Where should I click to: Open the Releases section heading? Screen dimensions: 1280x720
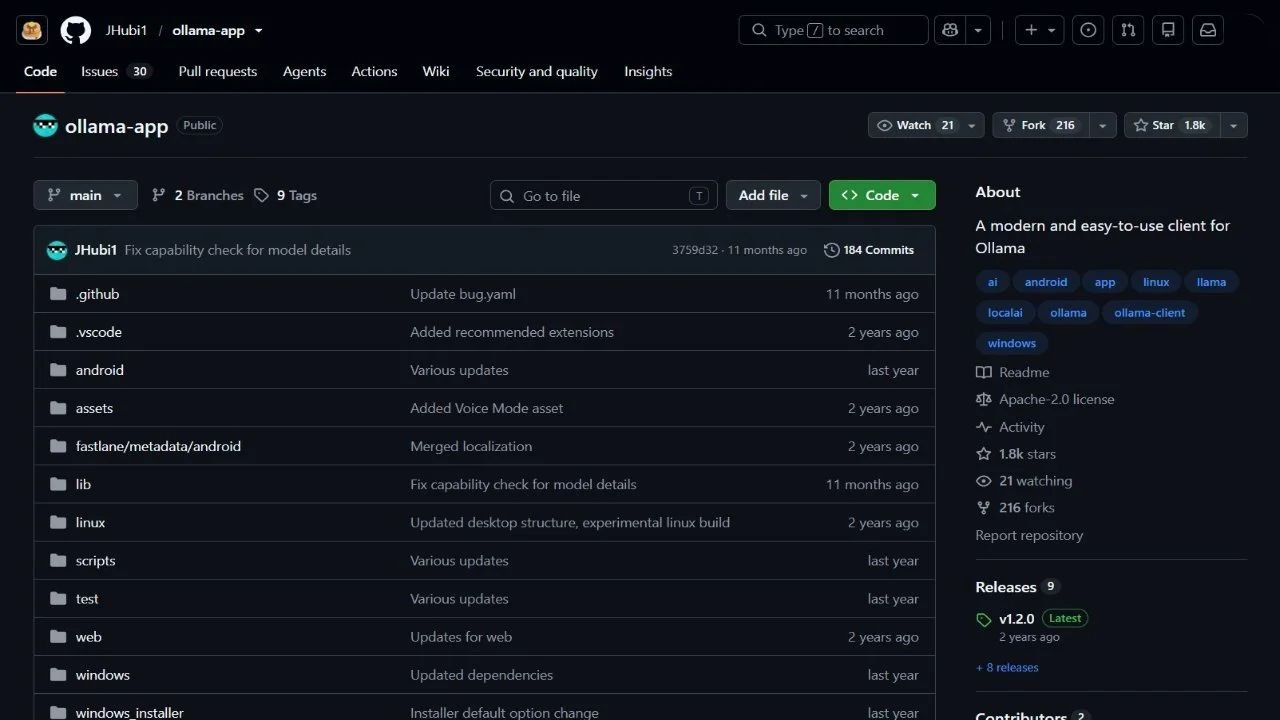click(1006, 587)
